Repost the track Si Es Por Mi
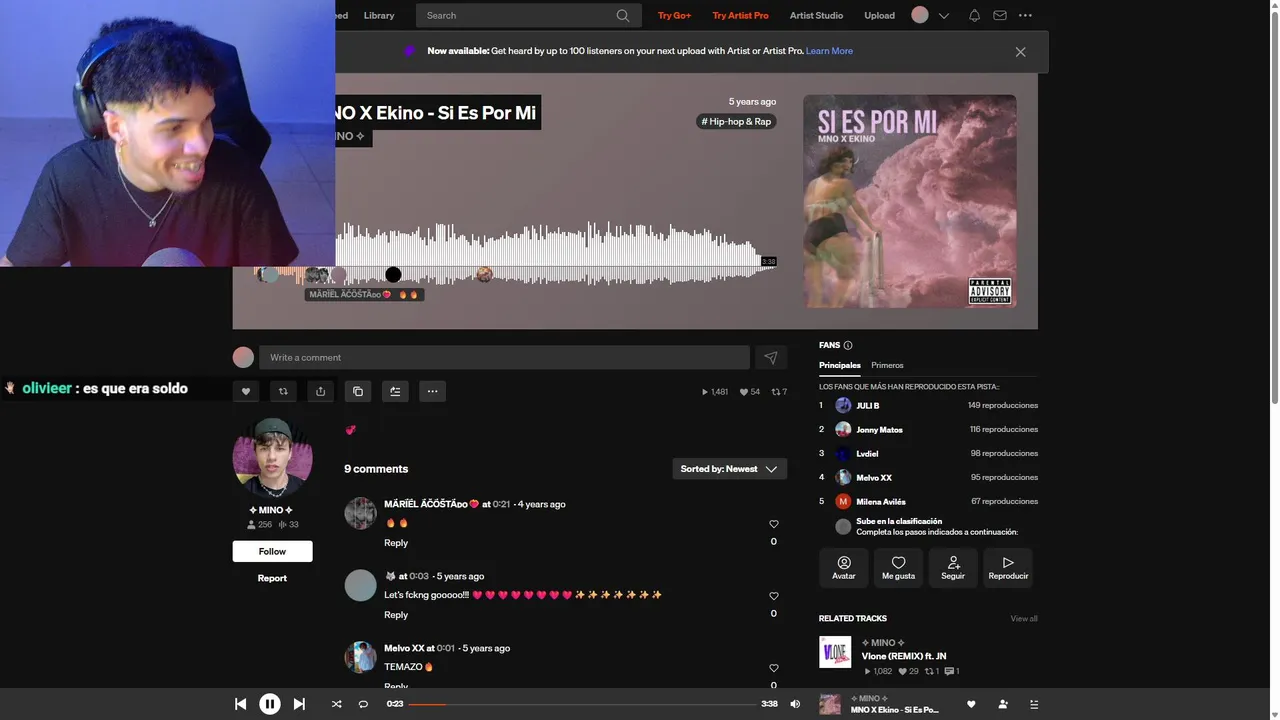 (283, 391)
